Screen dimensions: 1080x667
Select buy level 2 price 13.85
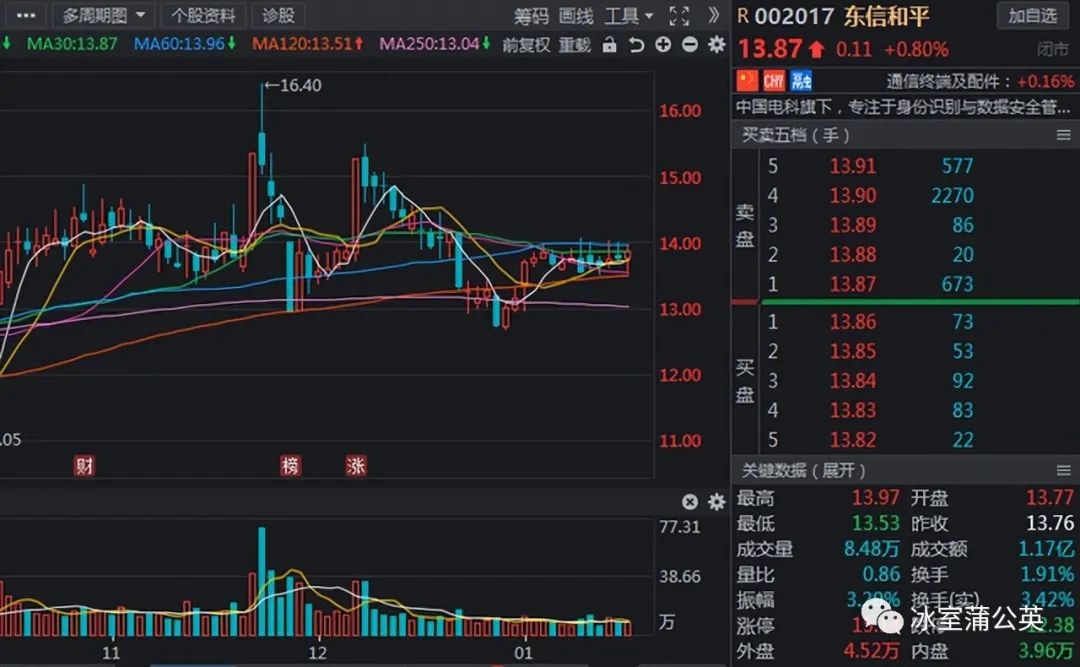click(x=853, y=351)
